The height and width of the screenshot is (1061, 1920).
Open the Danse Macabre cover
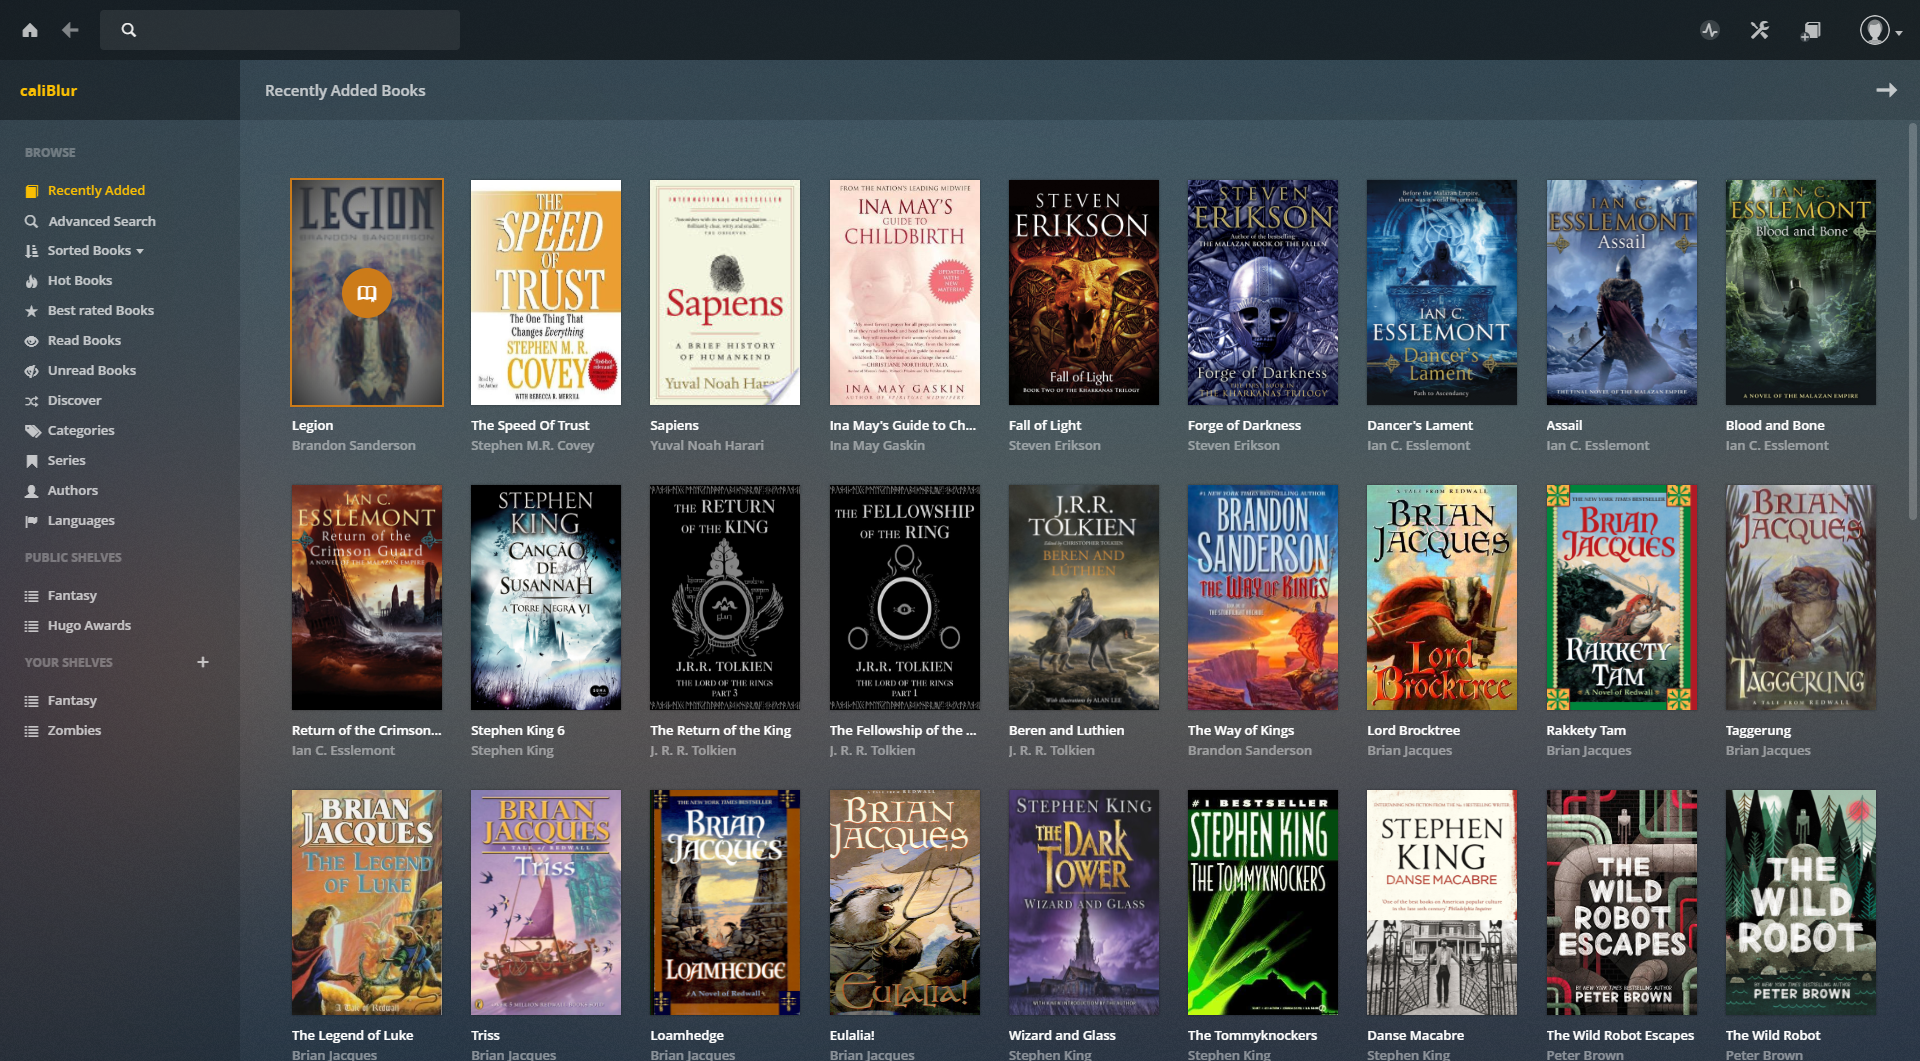(x=1442, y=902)
